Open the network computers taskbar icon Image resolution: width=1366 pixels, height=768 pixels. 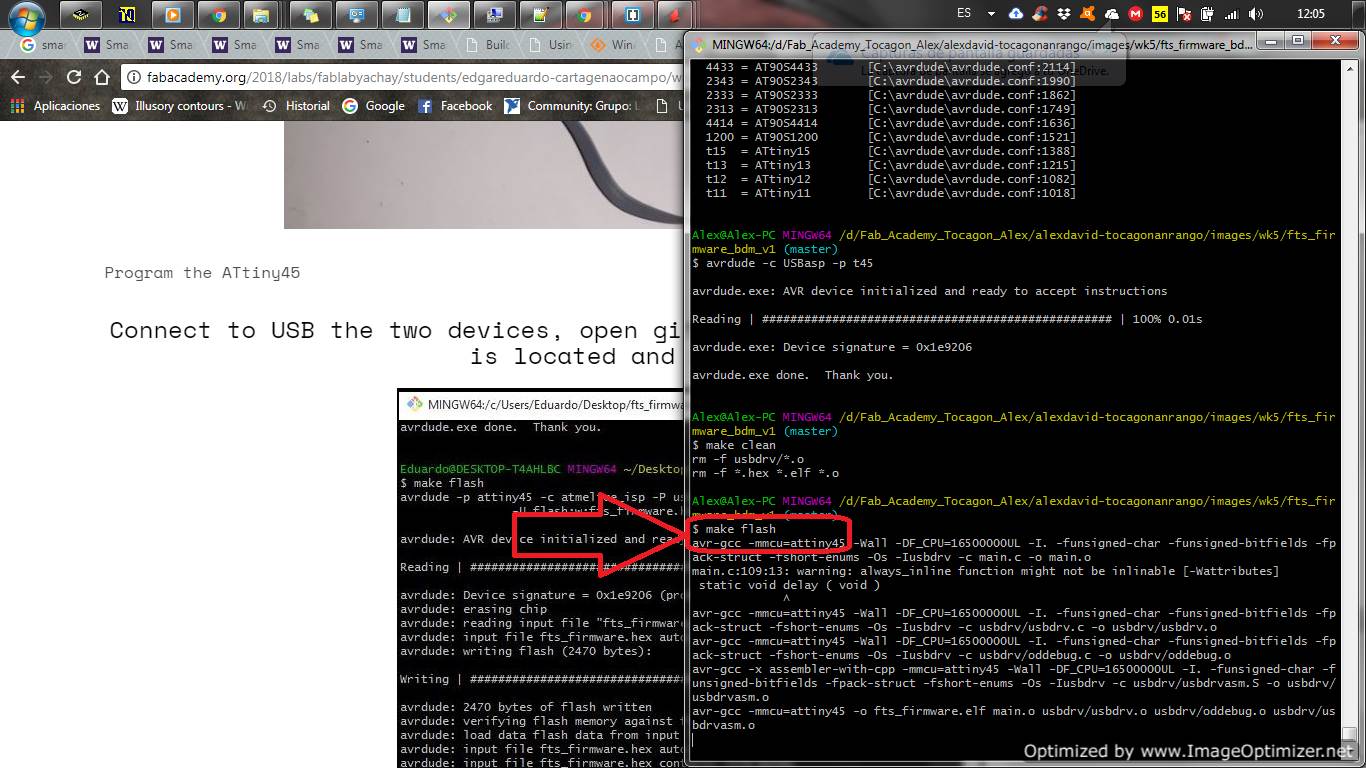(x=493, y=15)
